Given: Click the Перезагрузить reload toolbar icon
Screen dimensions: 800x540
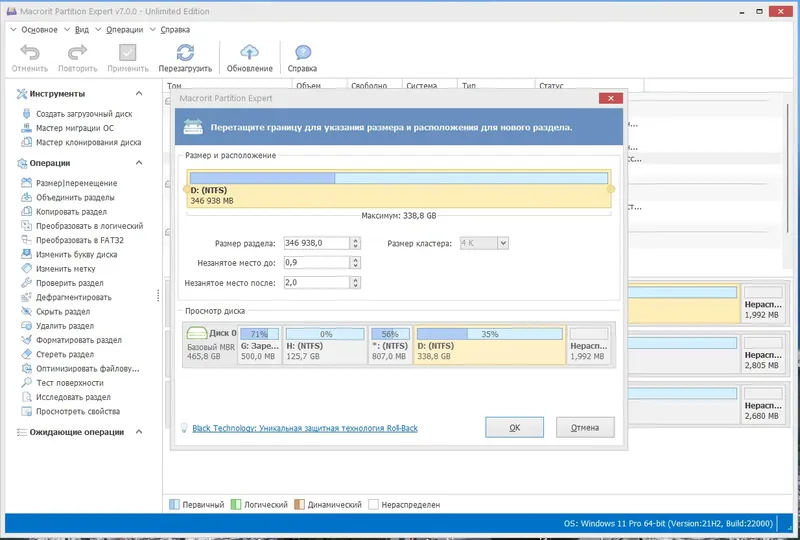Looking at the screenshot, I should click(185, 53).
